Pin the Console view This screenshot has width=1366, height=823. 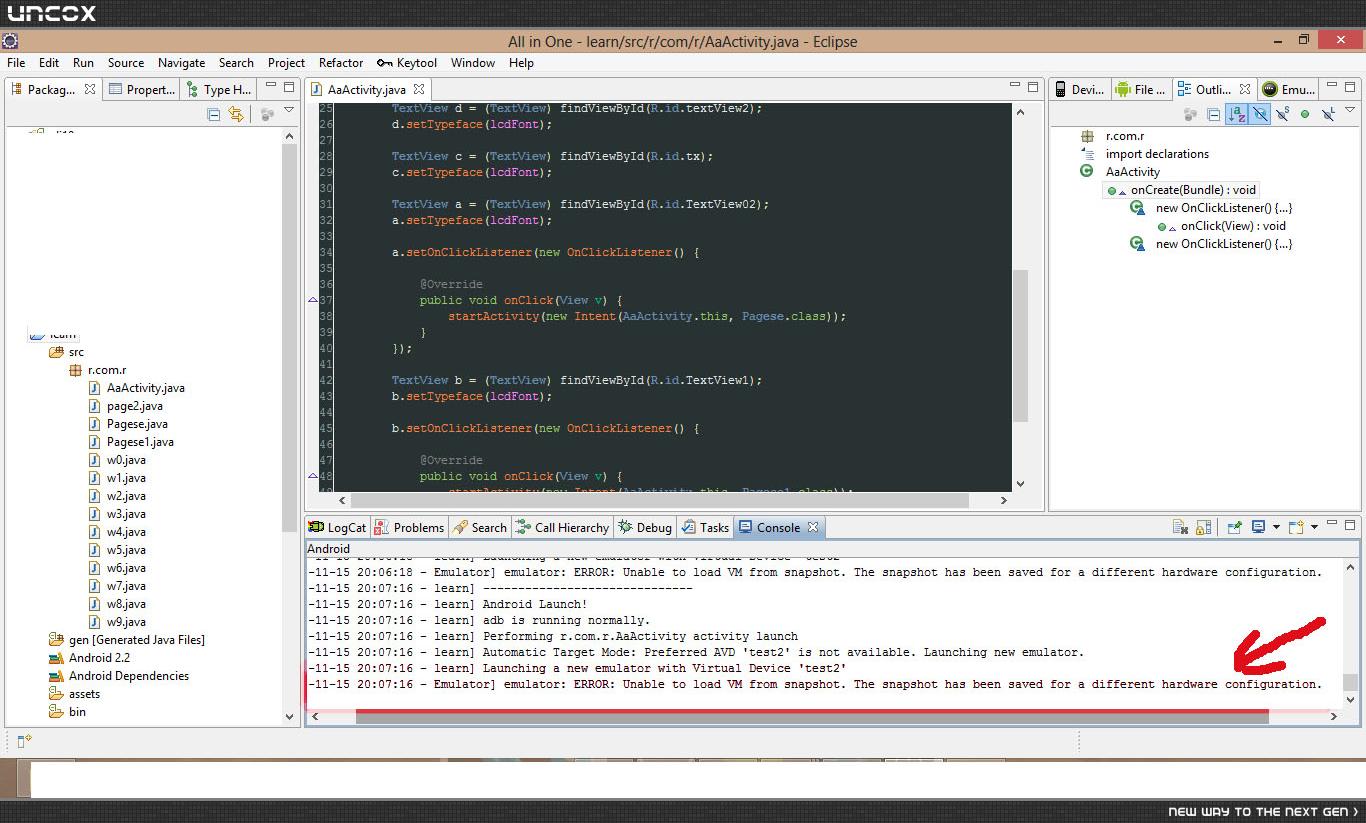[x=1235, y=527]
